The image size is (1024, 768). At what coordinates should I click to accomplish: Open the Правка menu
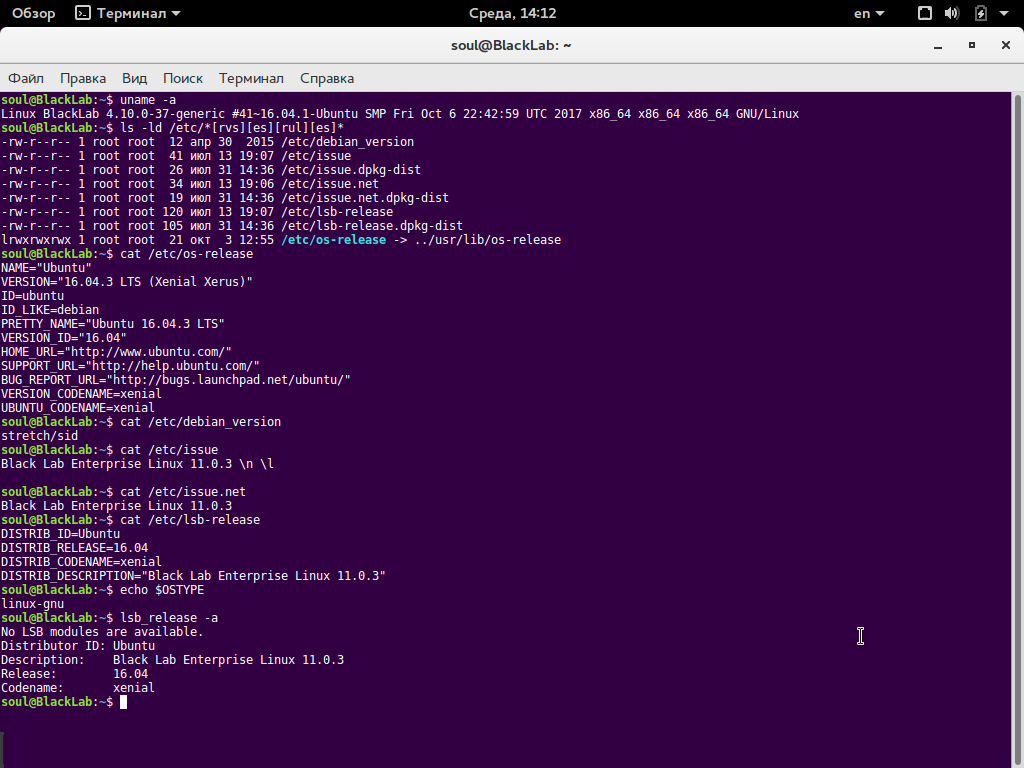(83, 78)
